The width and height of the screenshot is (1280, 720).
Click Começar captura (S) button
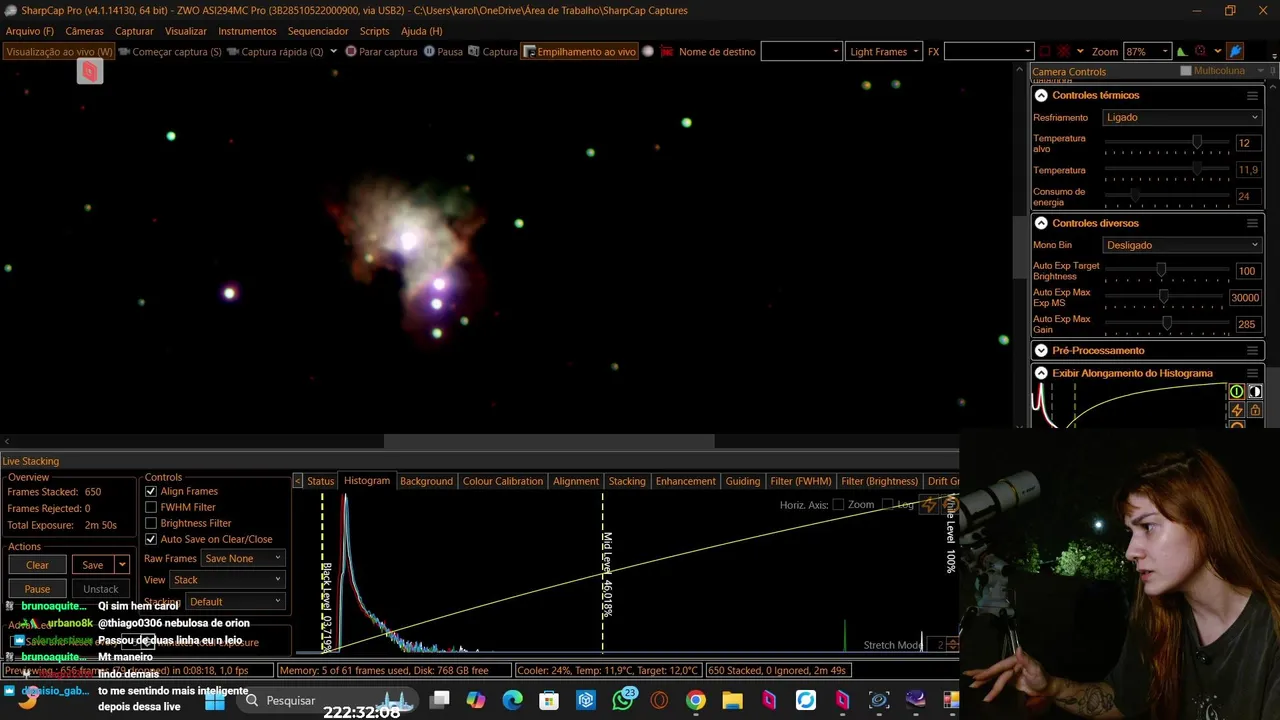(x=168, y=52)
